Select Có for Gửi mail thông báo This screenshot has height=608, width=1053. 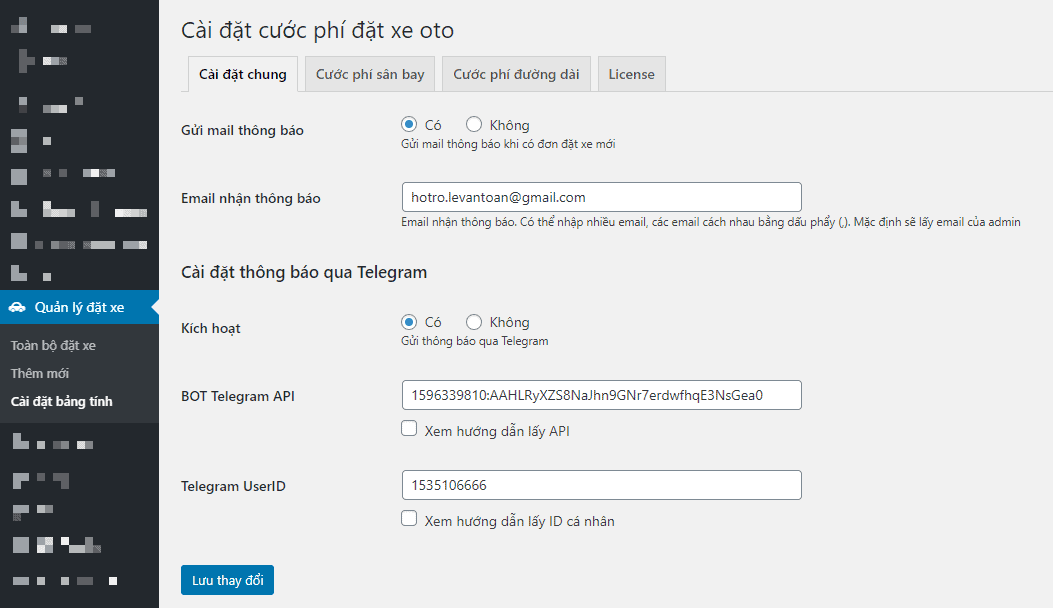[410, 124]
